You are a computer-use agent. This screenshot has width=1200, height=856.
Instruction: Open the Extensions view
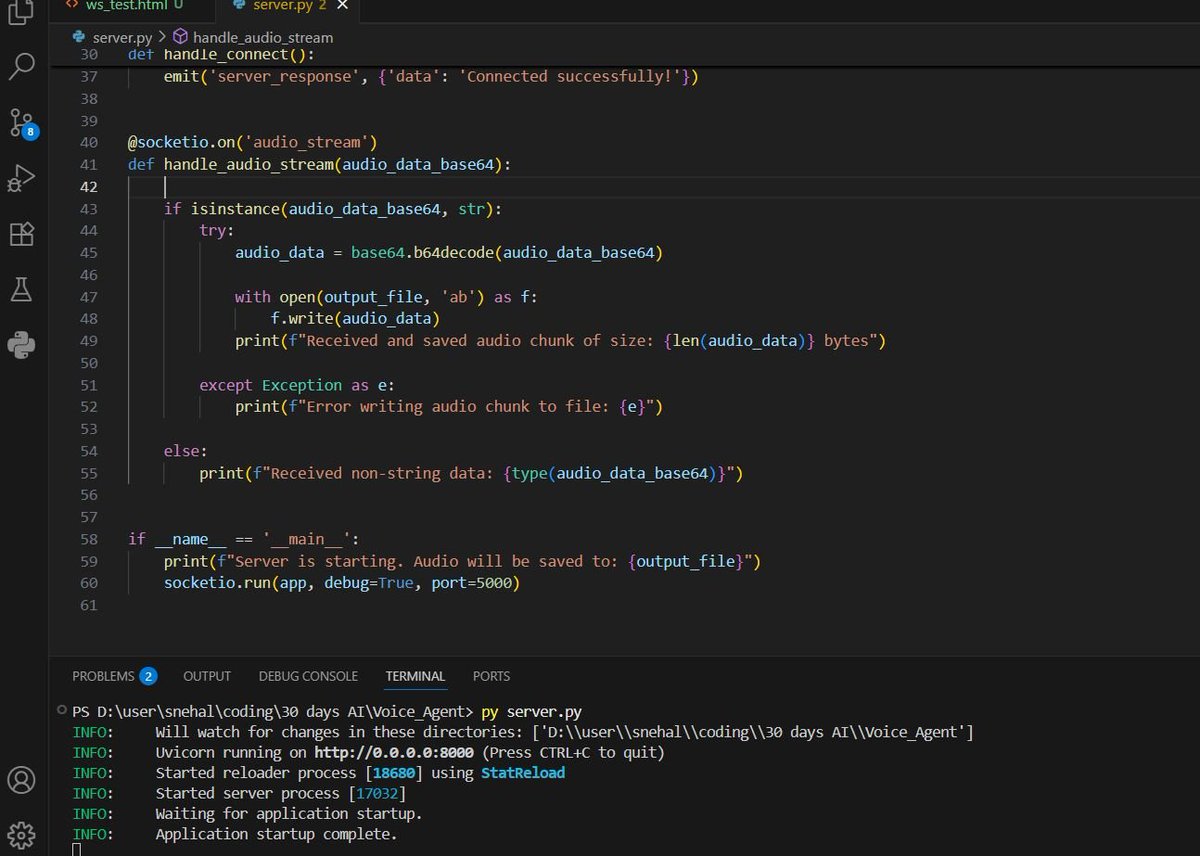[21, 234]
